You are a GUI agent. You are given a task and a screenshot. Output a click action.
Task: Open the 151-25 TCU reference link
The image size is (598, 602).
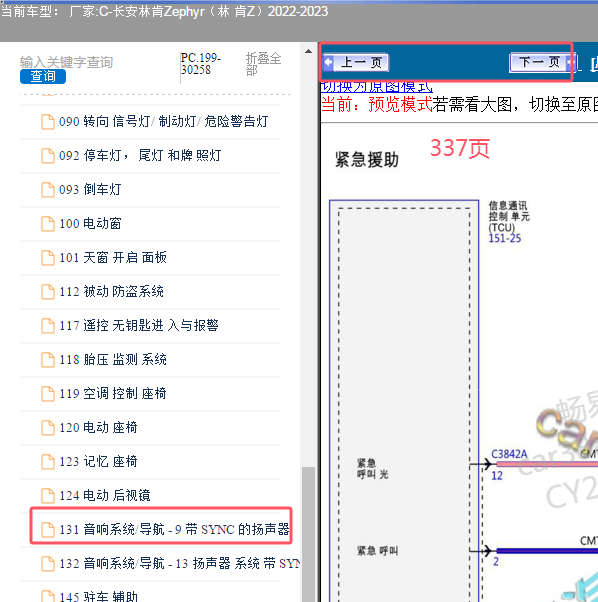[x=504, y=238]
